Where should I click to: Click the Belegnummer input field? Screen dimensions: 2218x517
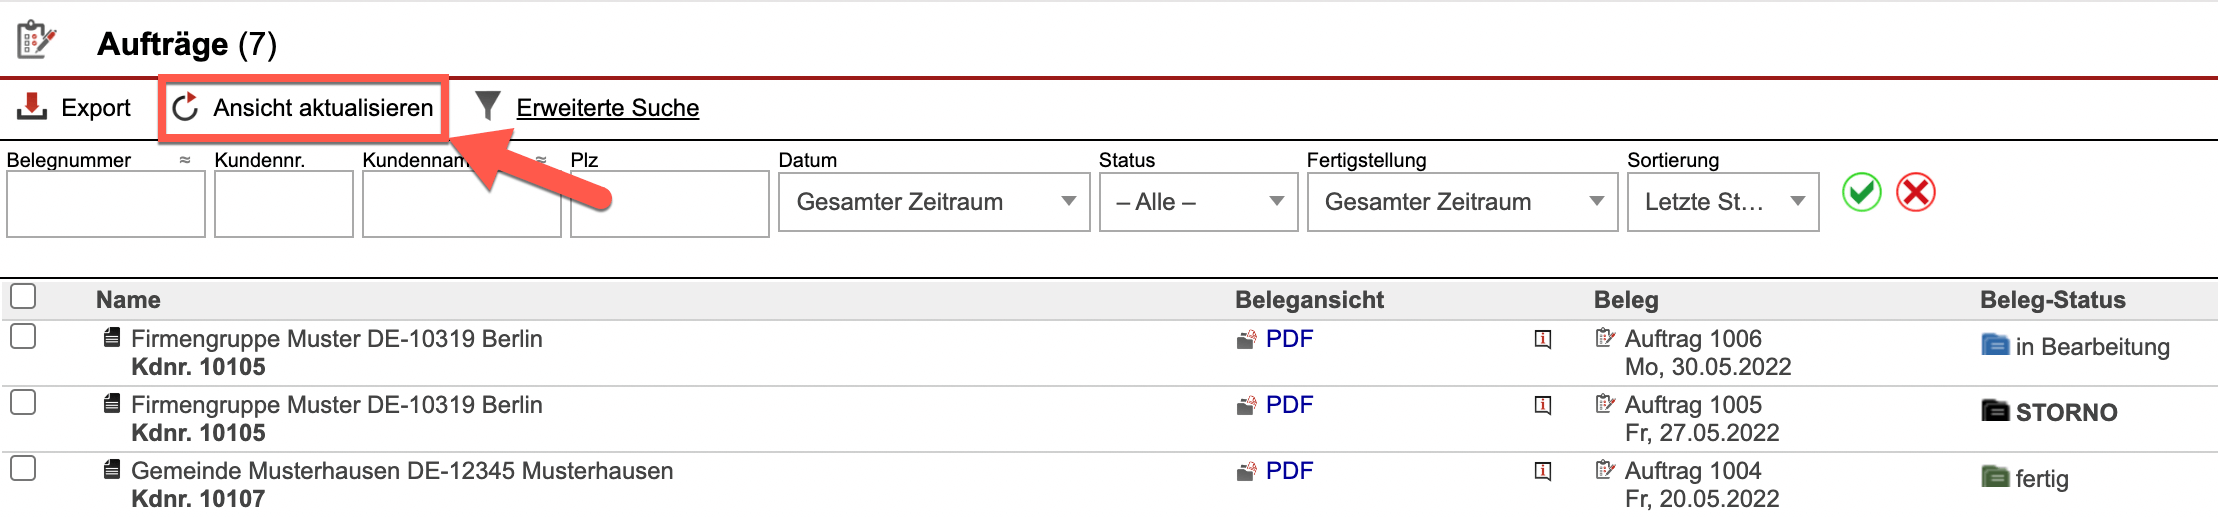pyautogui.click(x=105, y=204)
